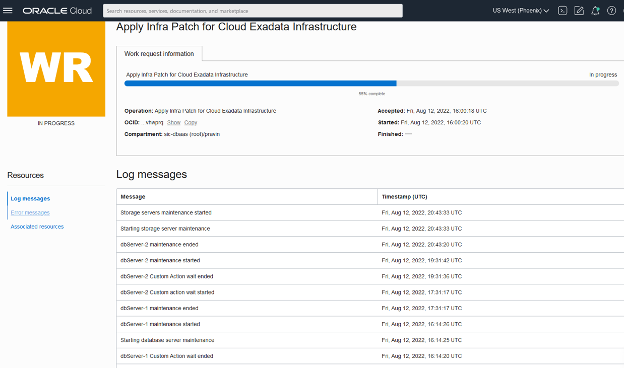Click timestamp of Storage servers maintenance started
The height and width of the screenshot is (368, 624).
coord(422,213)
